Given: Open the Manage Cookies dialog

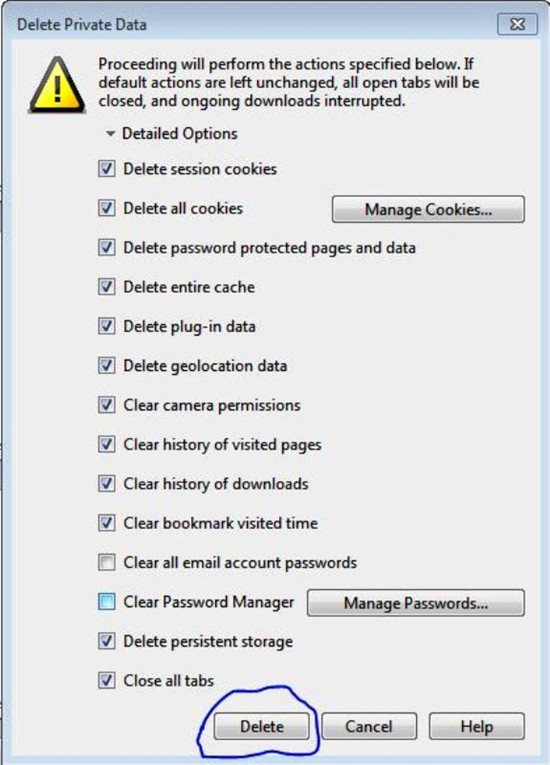Looking at the screenshot, I should point(428,209).
